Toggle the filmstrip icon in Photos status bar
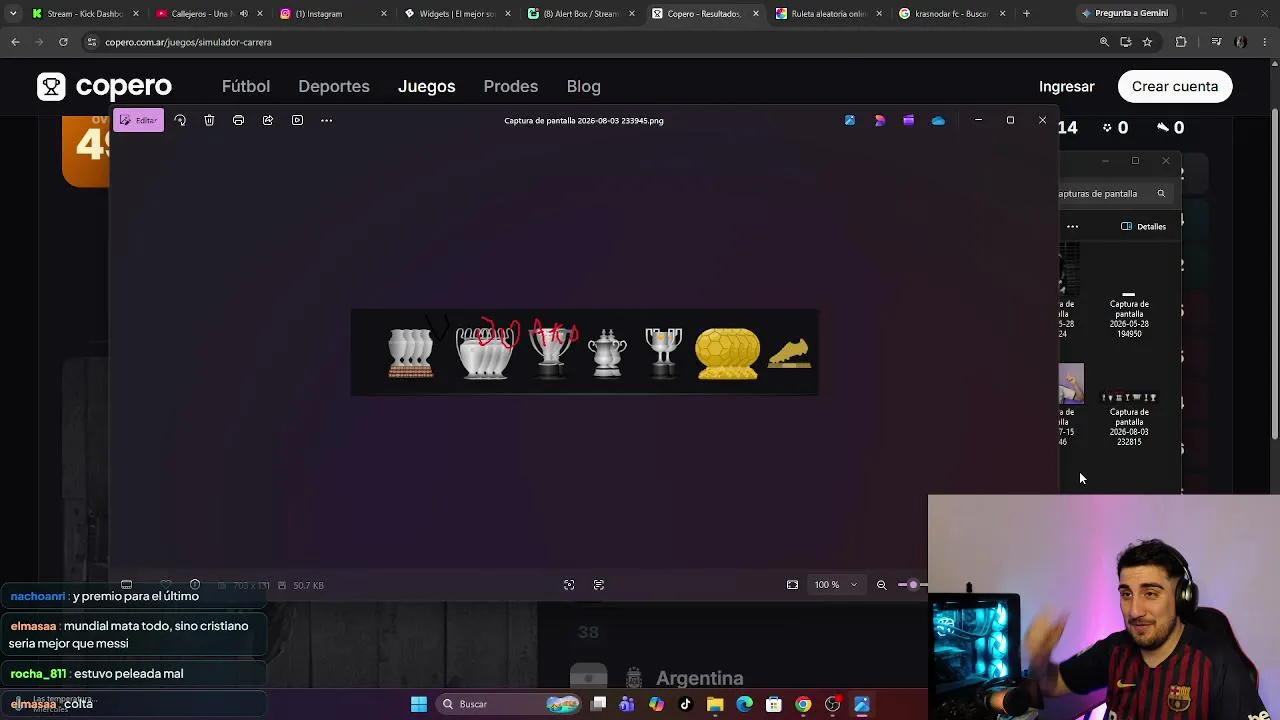 [x=126, y=585]
